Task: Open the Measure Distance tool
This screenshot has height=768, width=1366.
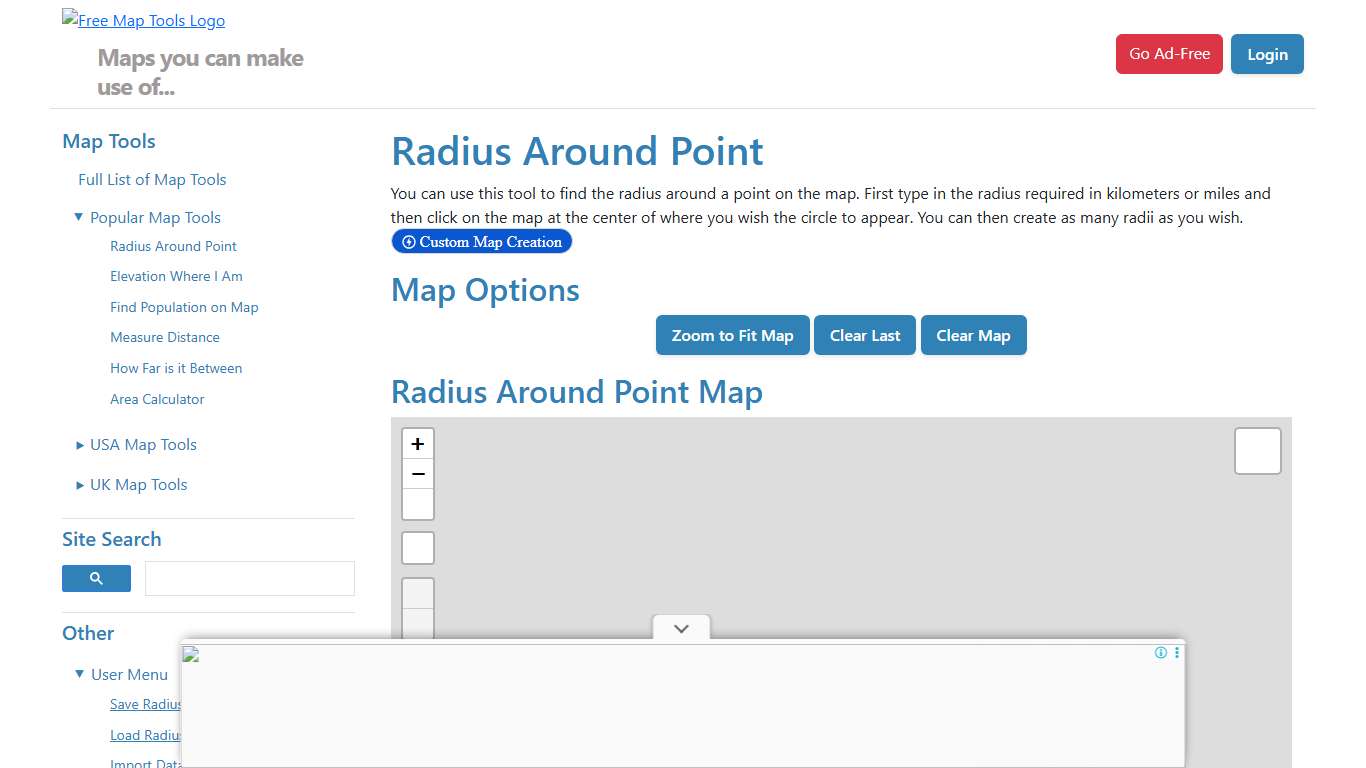Action: tap(164, 337)
